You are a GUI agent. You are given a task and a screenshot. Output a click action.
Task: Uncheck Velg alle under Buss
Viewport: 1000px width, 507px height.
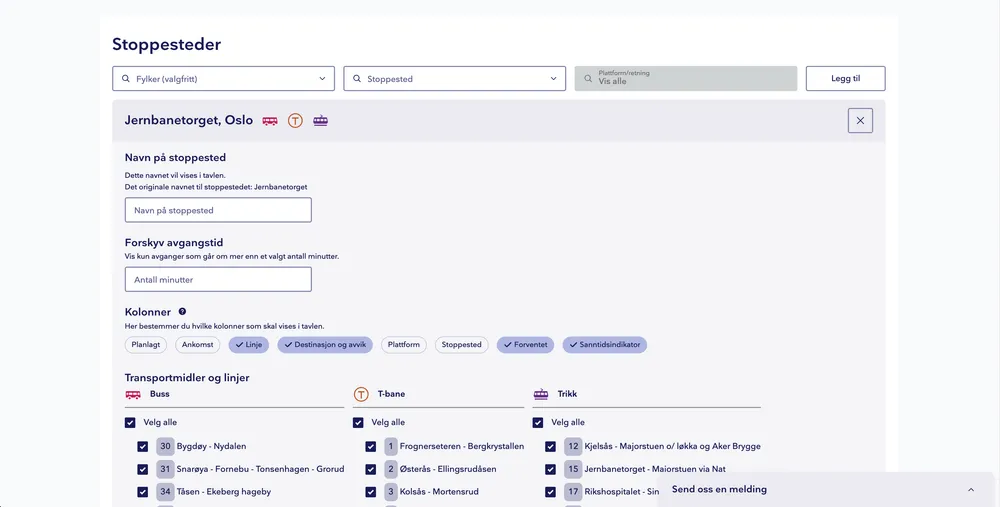click(131, 423)
